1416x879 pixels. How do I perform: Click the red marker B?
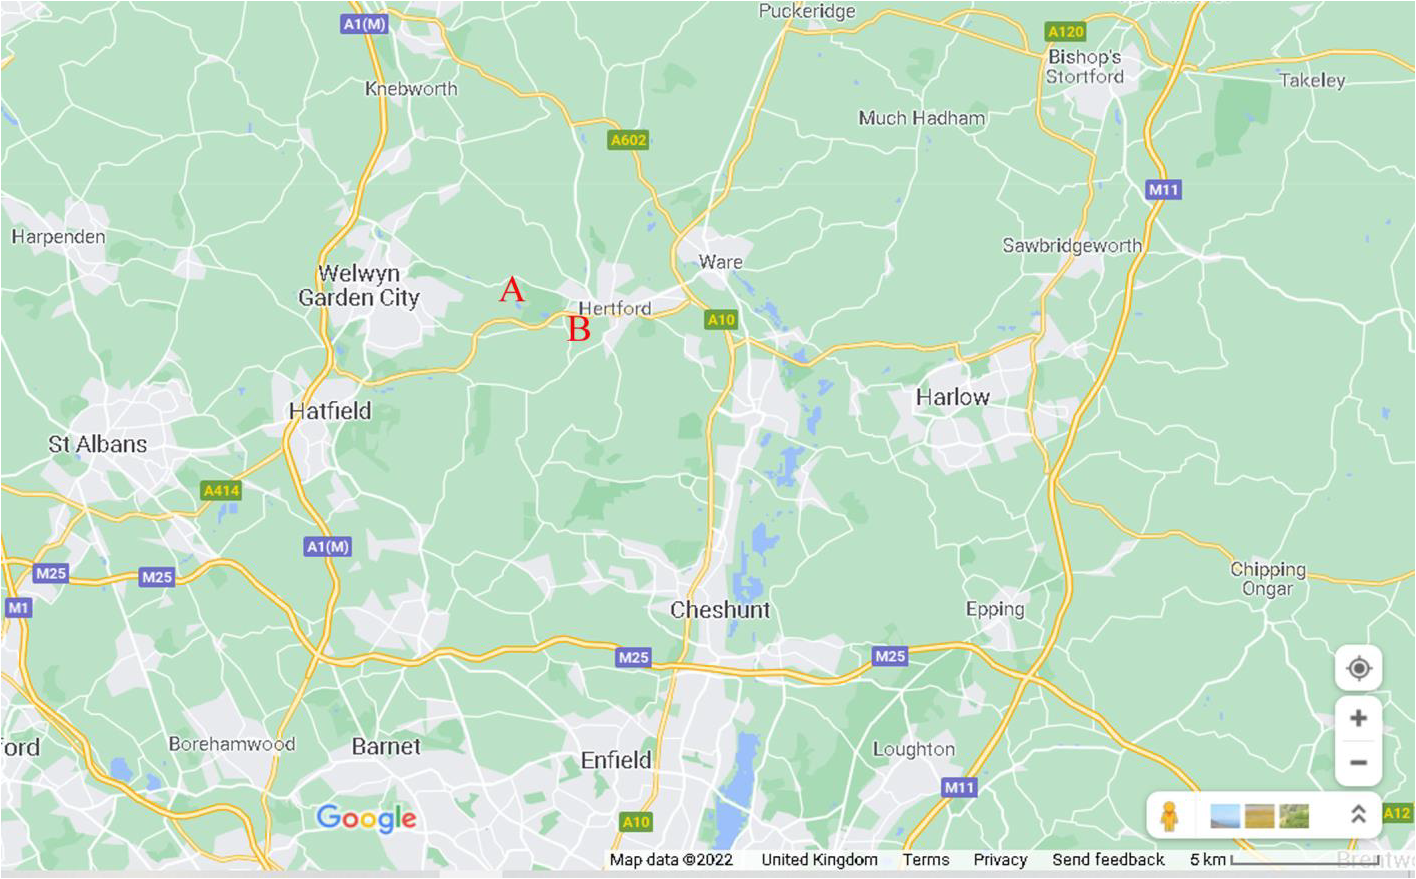pos(579,329)
